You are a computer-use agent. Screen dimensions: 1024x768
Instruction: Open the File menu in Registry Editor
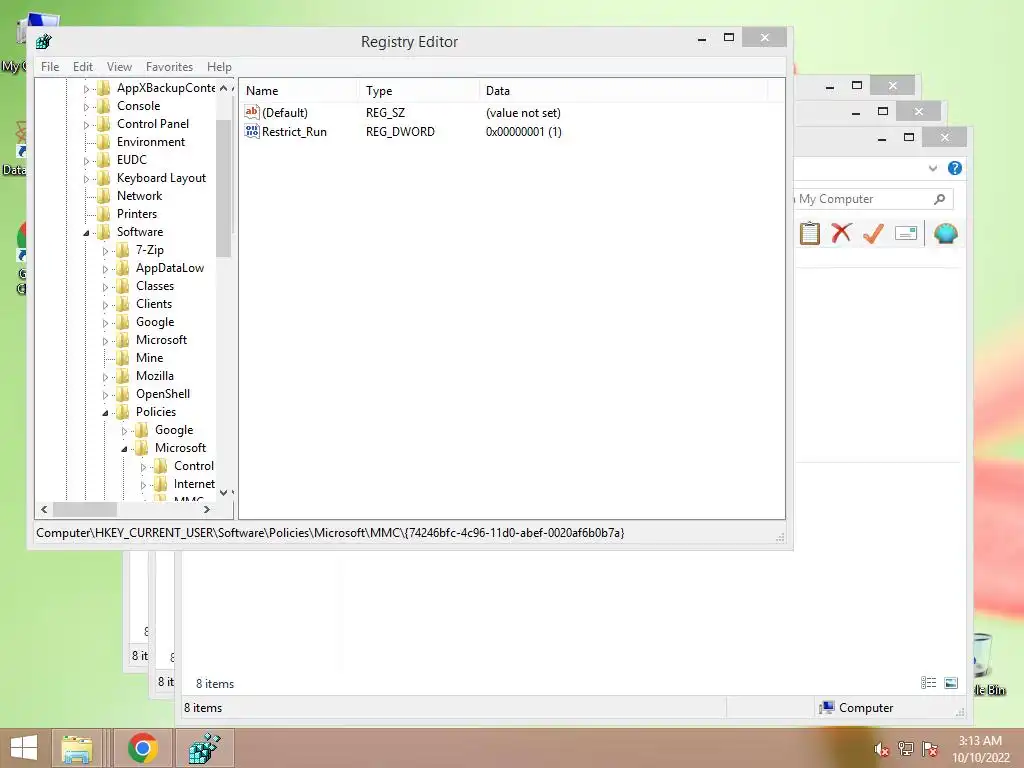[x=50, y=67]
